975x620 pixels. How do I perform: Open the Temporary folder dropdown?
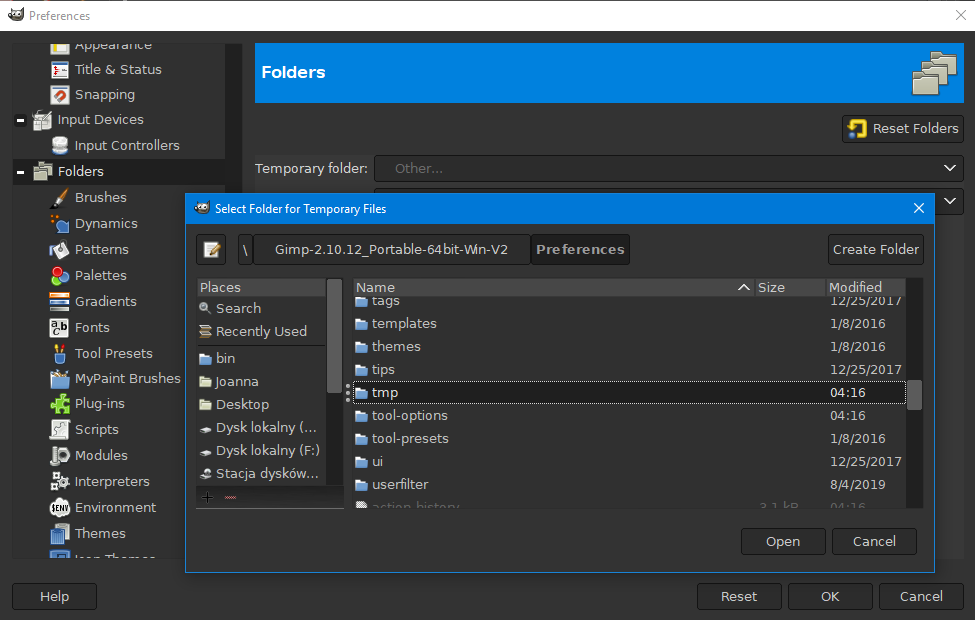[669, 169]
